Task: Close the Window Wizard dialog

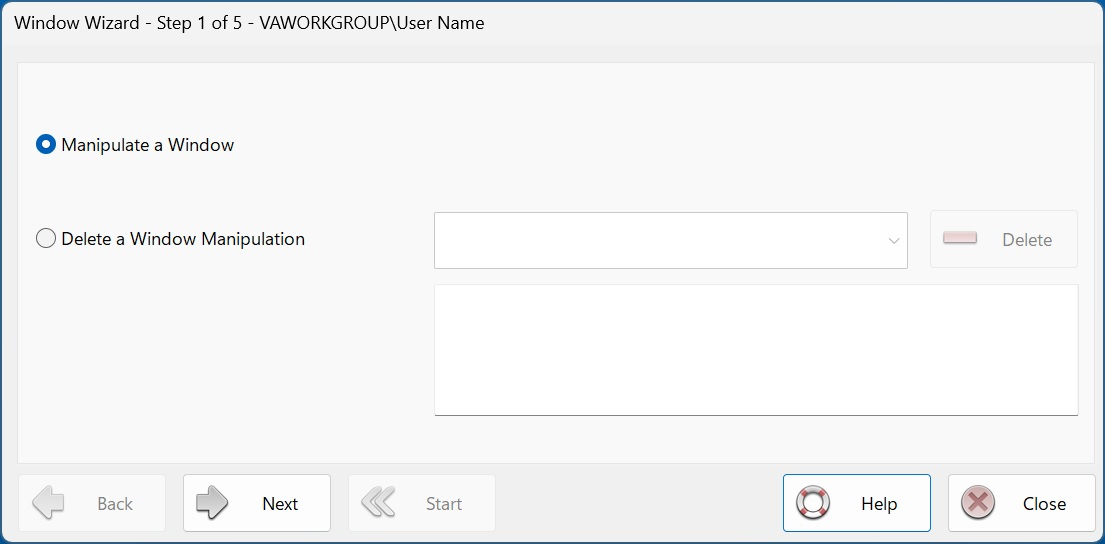Action: click(x=1022, y=503)
